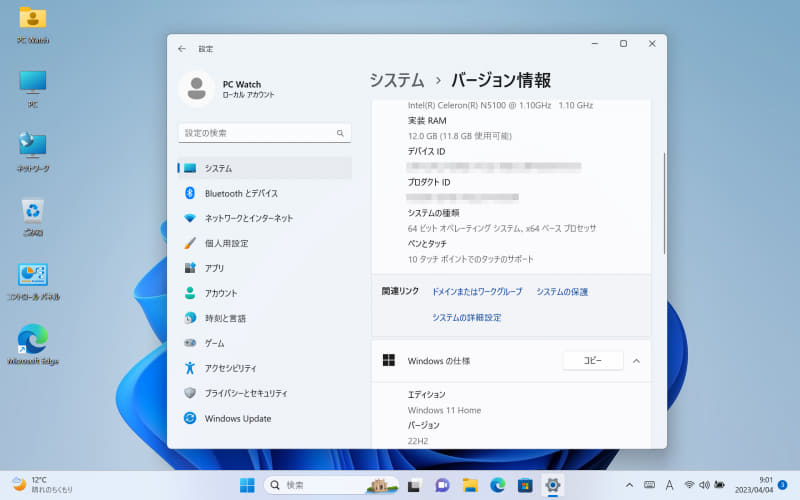Open the Chat app on taskbar
This screenshot has height=500, width=800.
click(x=442, y=485)
